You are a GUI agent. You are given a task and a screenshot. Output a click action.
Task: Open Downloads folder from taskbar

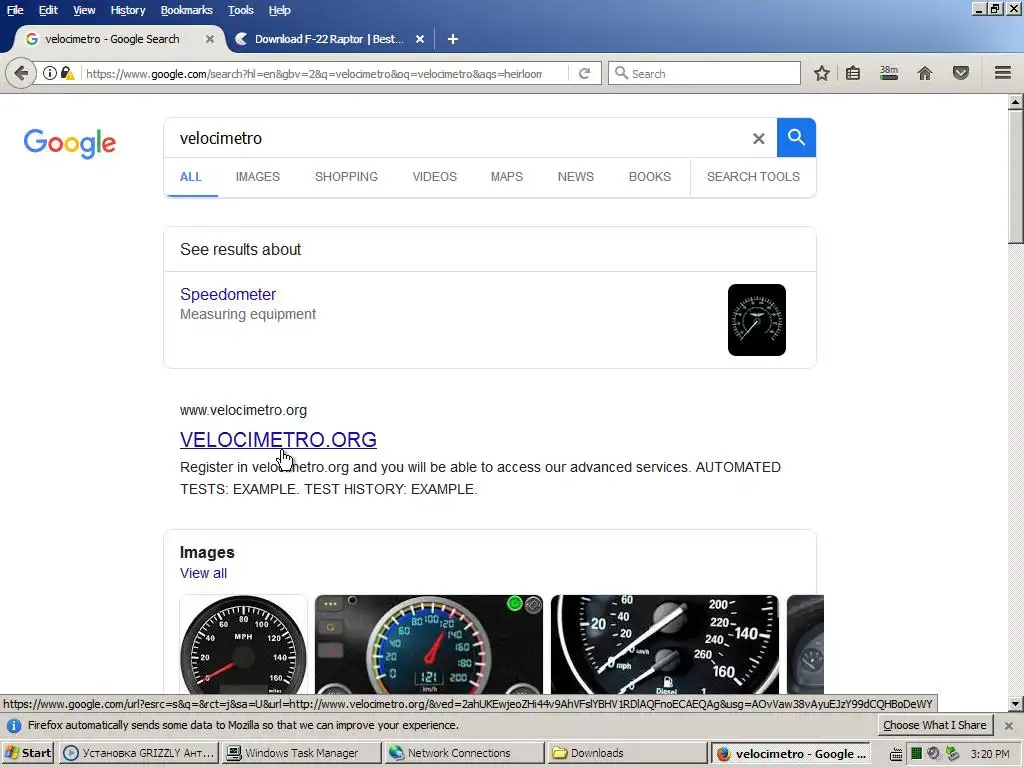tap(627, 753)
